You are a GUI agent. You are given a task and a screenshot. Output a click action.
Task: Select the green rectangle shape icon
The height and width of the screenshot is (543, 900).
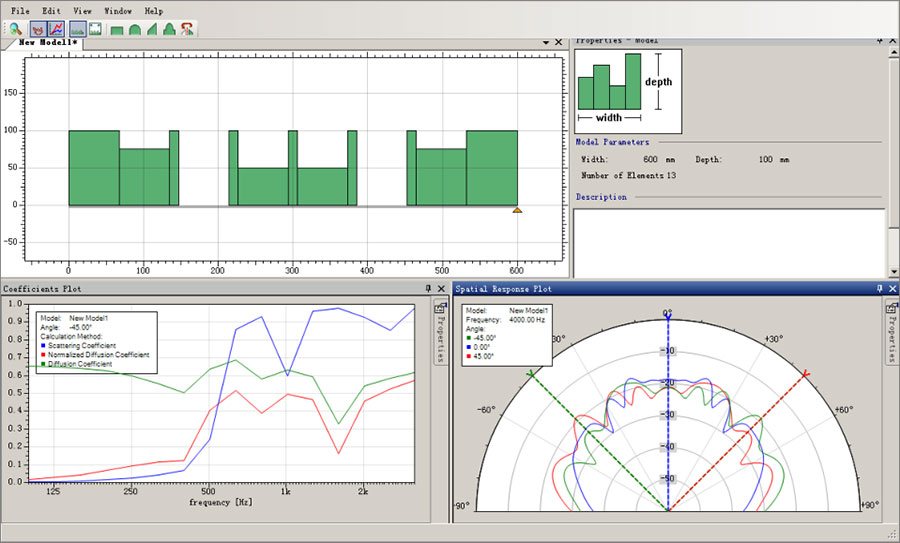(x=117, y=29)
